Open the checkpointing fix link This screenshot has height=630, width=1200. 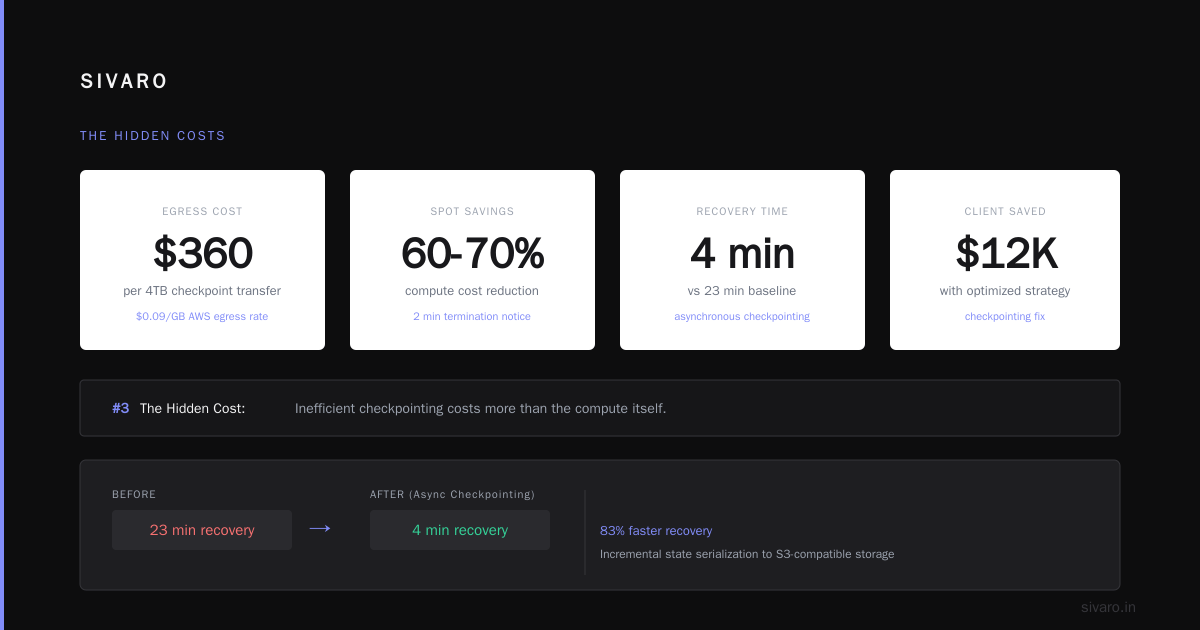(1005, 316)
